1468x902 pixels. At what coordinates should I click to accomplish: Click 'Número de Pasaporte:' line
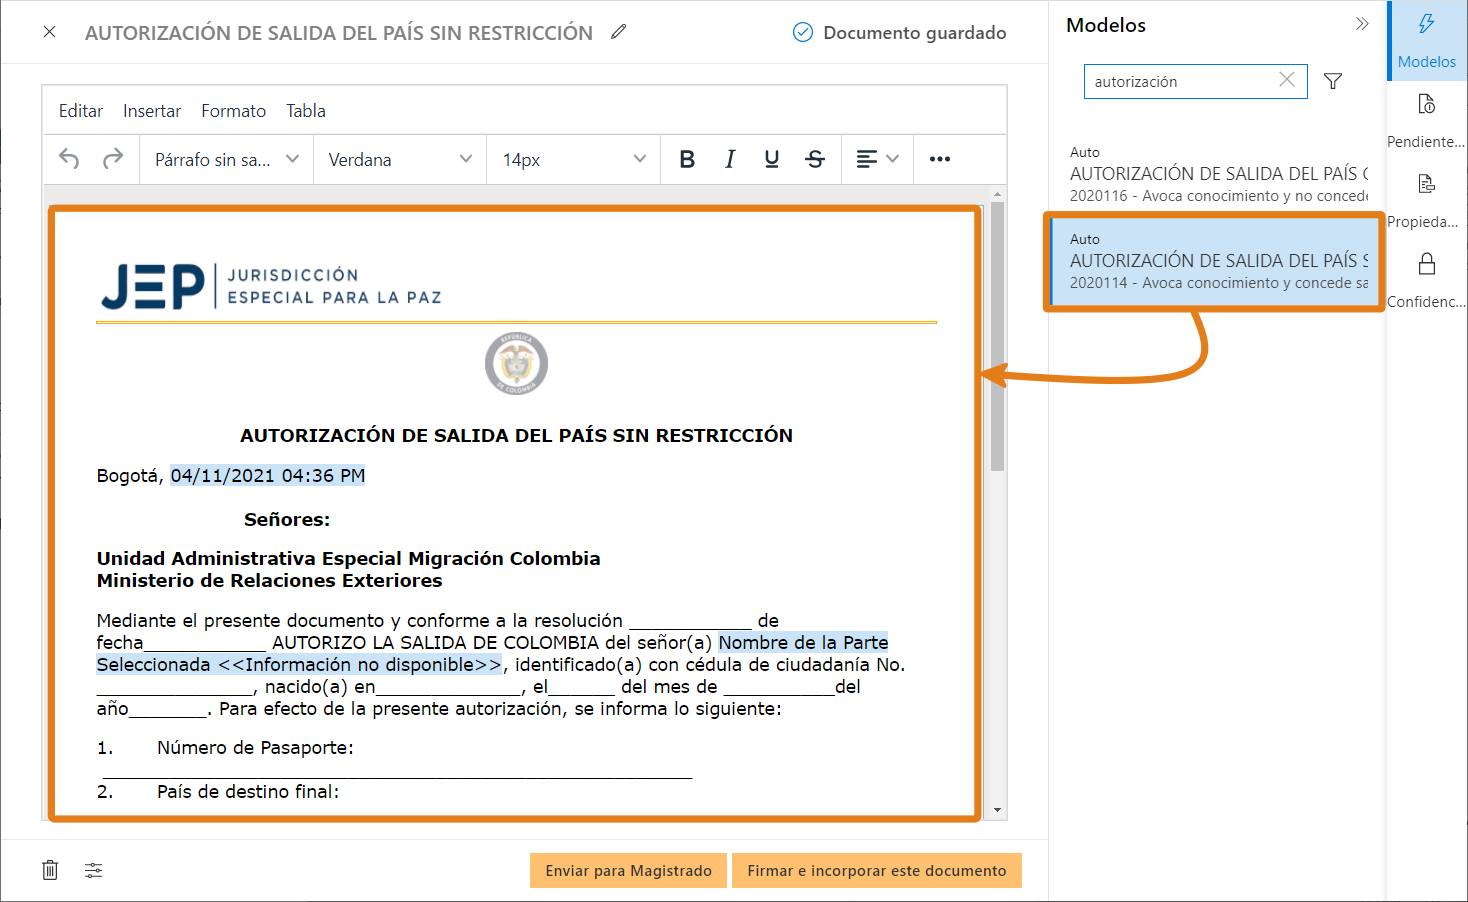(255, 748)
